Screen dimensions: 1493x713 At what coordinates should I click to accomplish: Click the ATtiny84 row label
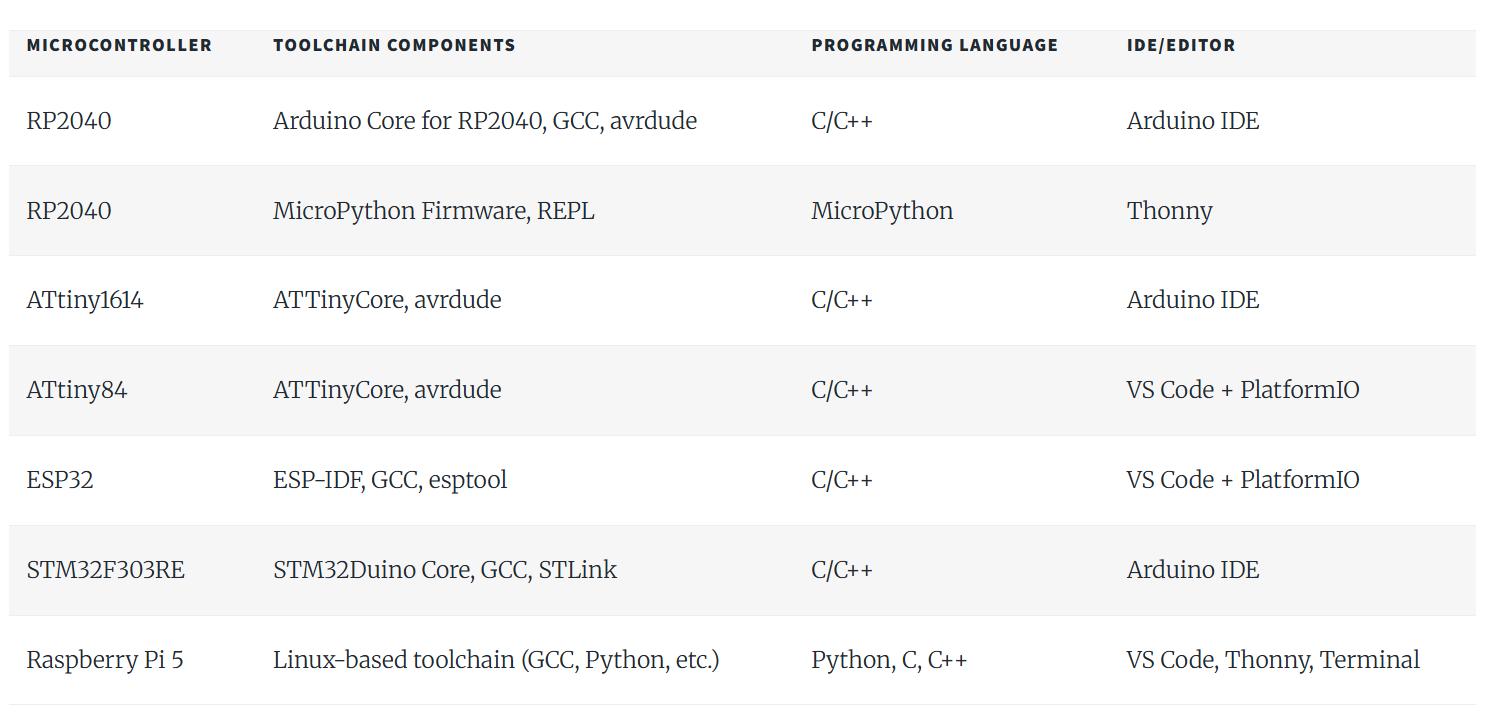click(x=77, y=390)
